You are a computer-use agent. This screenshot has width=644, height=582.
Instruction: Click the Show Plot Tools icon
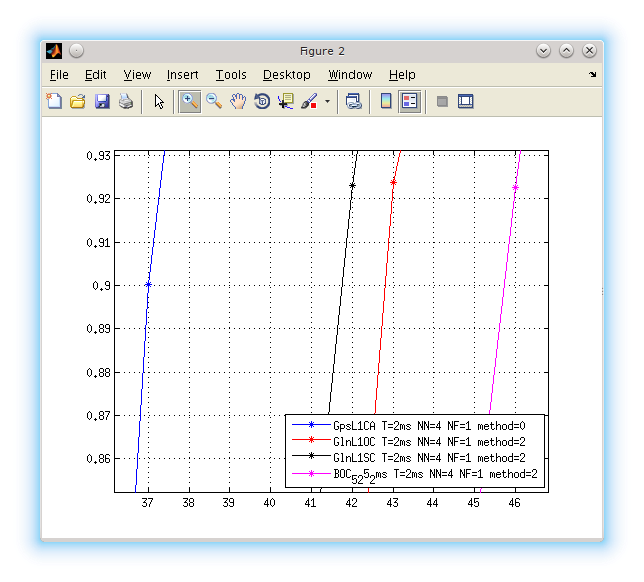coord(466,101)
